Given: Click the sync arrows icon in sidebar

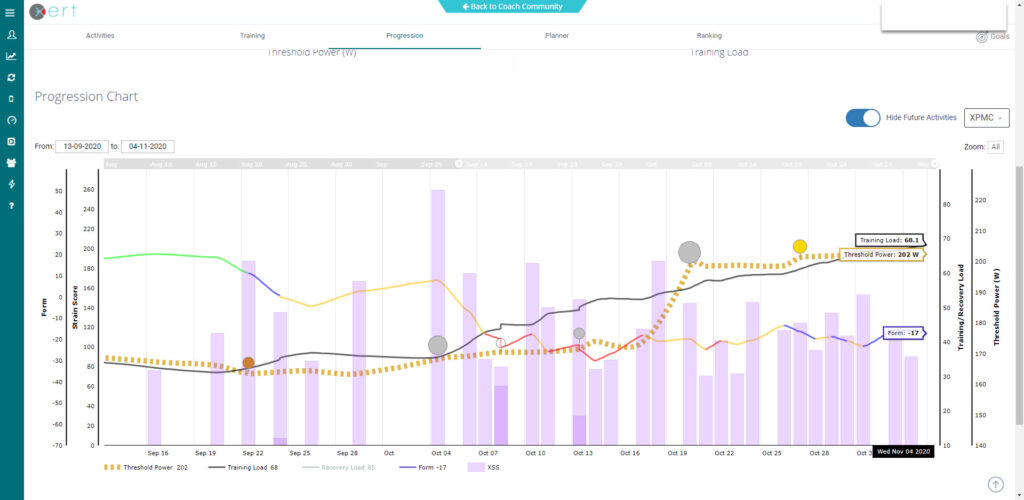Looking at the screenshot, I should 10,77.
